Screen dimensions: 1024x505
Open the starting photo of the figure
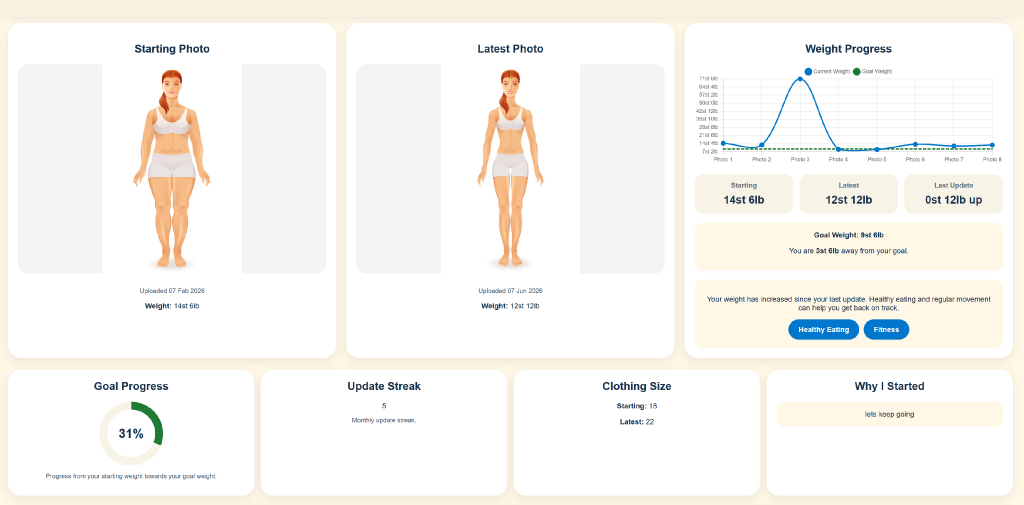tap(172, 169)
